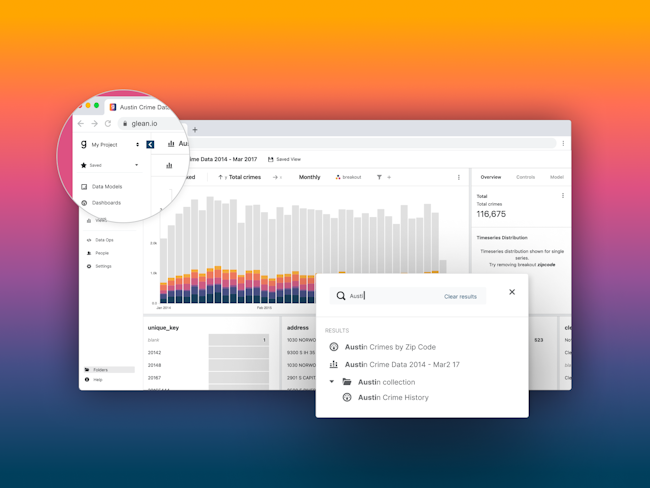Select the 20167 value in unique_key
The image size is (650, 488).
154,378
